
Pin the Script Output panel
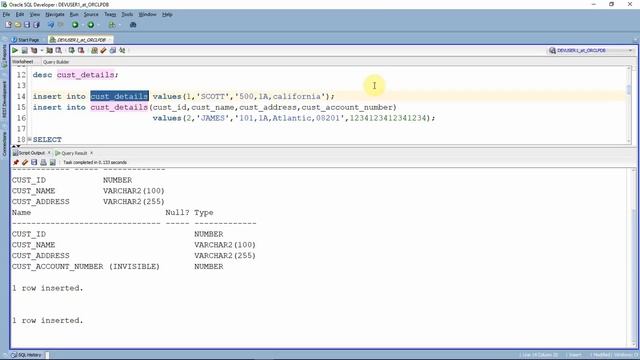[16, 162]
